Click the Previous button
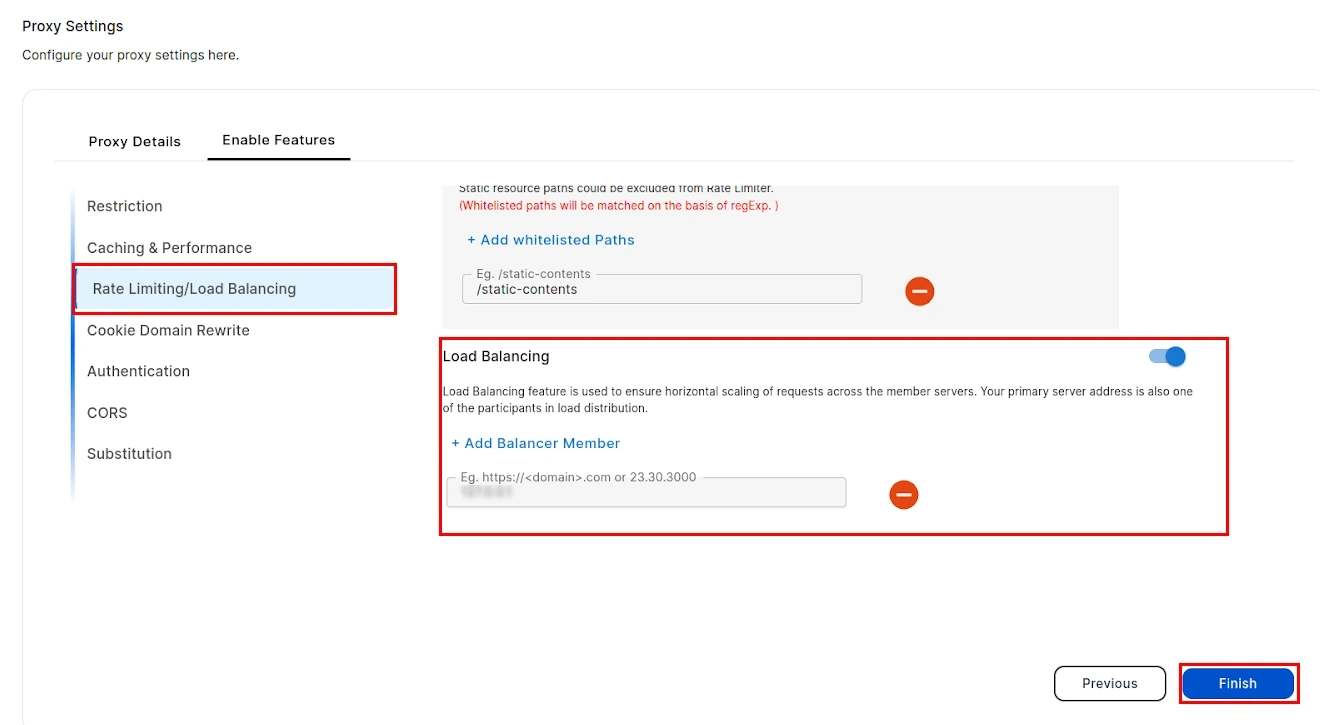The width and height of the screenshot is (1320, 725). click(1110, 683)
